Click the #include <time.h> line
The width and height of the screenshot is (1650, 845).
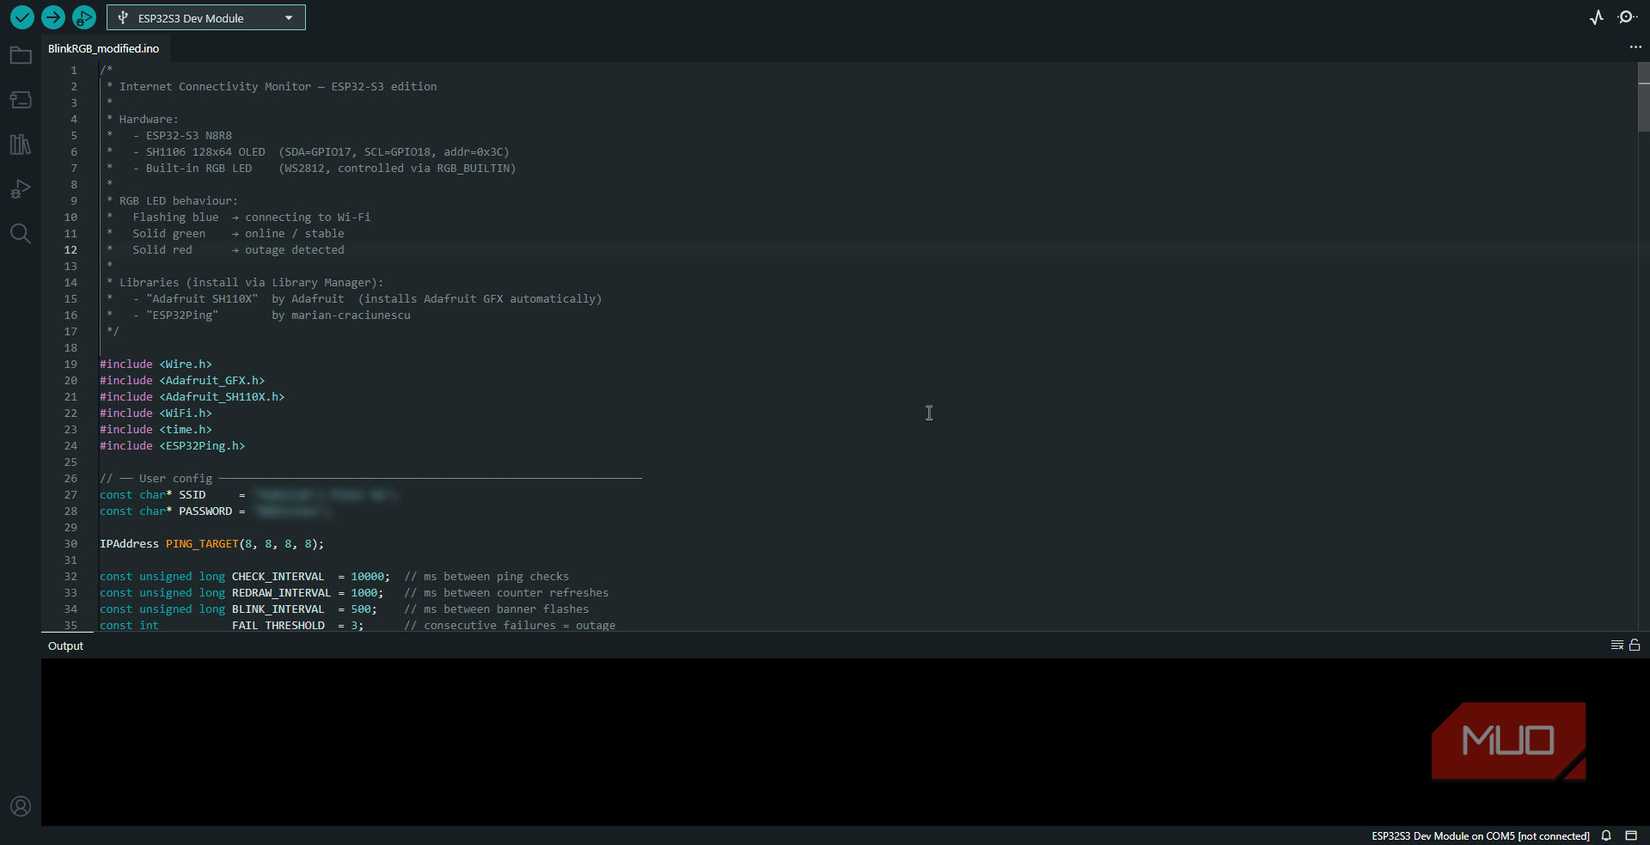coord(156,429)
